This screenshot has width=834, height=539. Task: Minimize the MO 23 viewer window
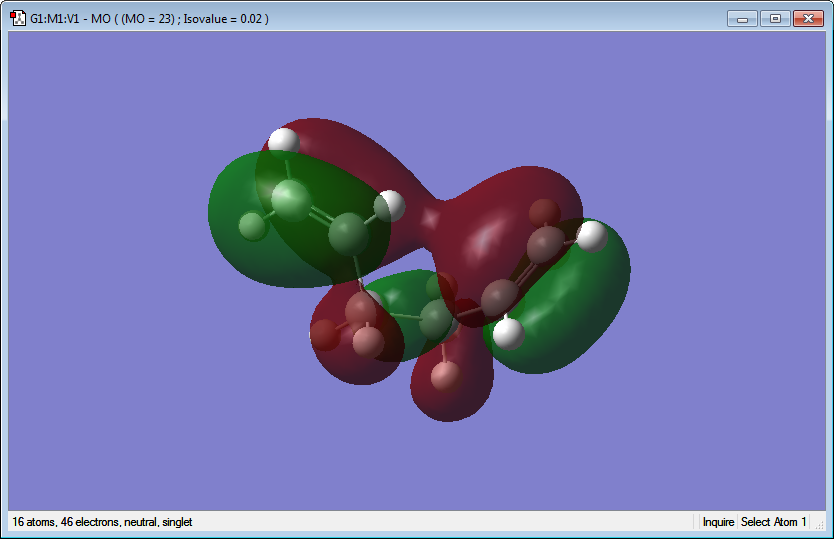[x=743, y=19]
